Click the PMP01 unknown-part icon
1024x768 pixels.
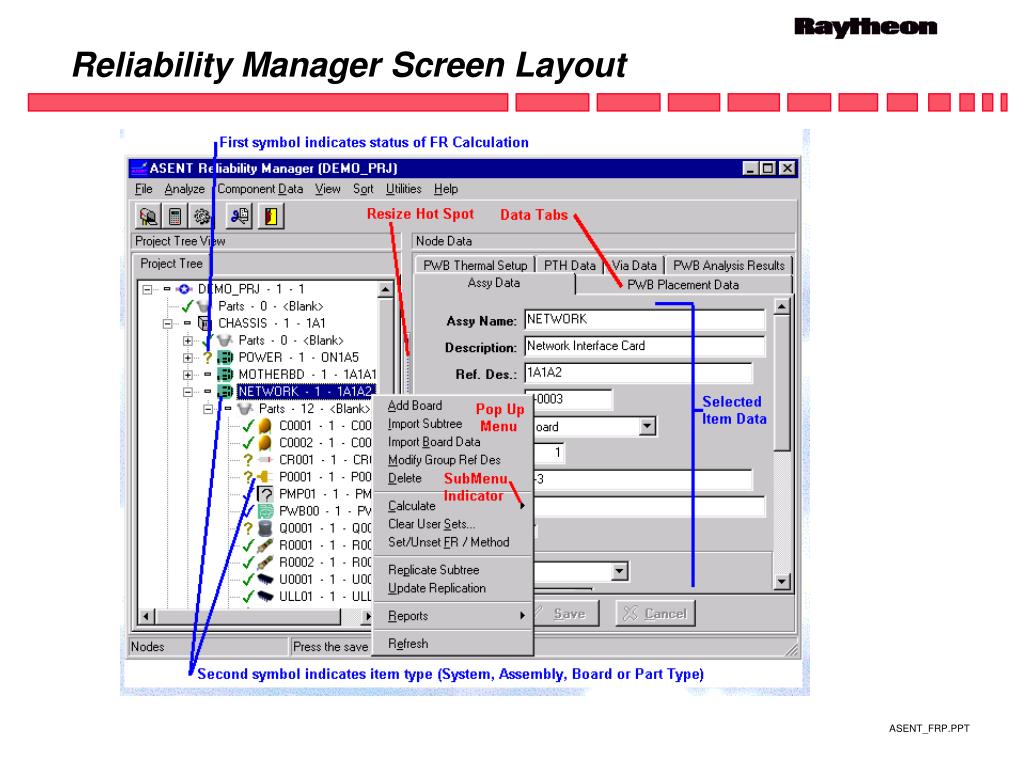(x=265, y=494)
